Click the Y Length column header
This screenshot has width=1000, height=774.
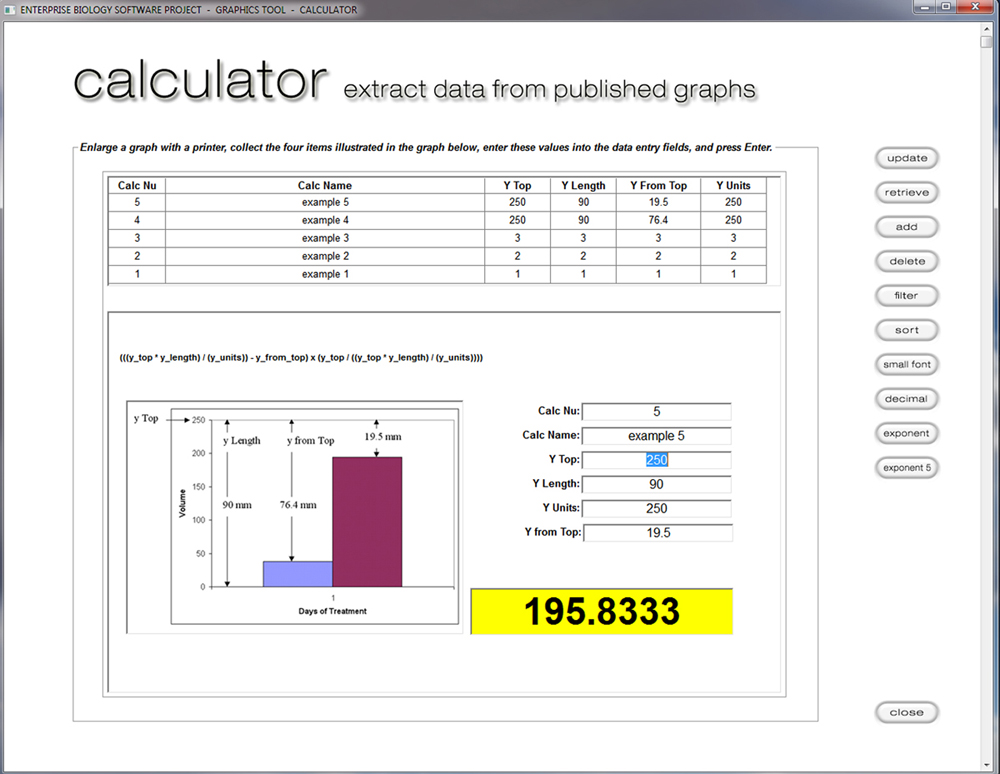click(x=583, y=186)
